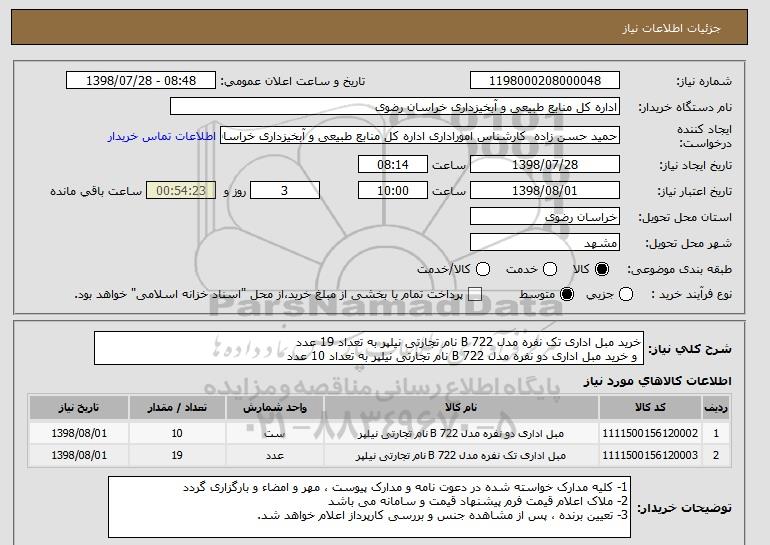This screenshot has height=545, width=770.
Task: Click the public announcement date field
Action: (141, 81)
